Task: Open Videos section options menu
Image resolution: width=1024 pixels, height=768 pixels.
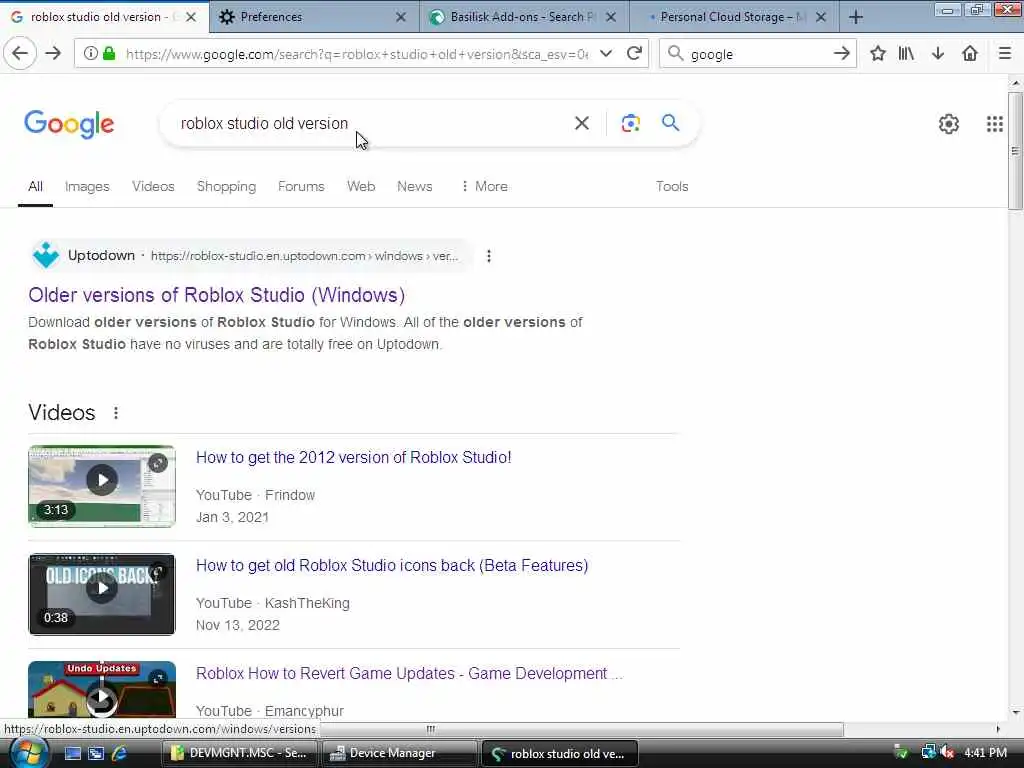Action: (x=116, y=413)
